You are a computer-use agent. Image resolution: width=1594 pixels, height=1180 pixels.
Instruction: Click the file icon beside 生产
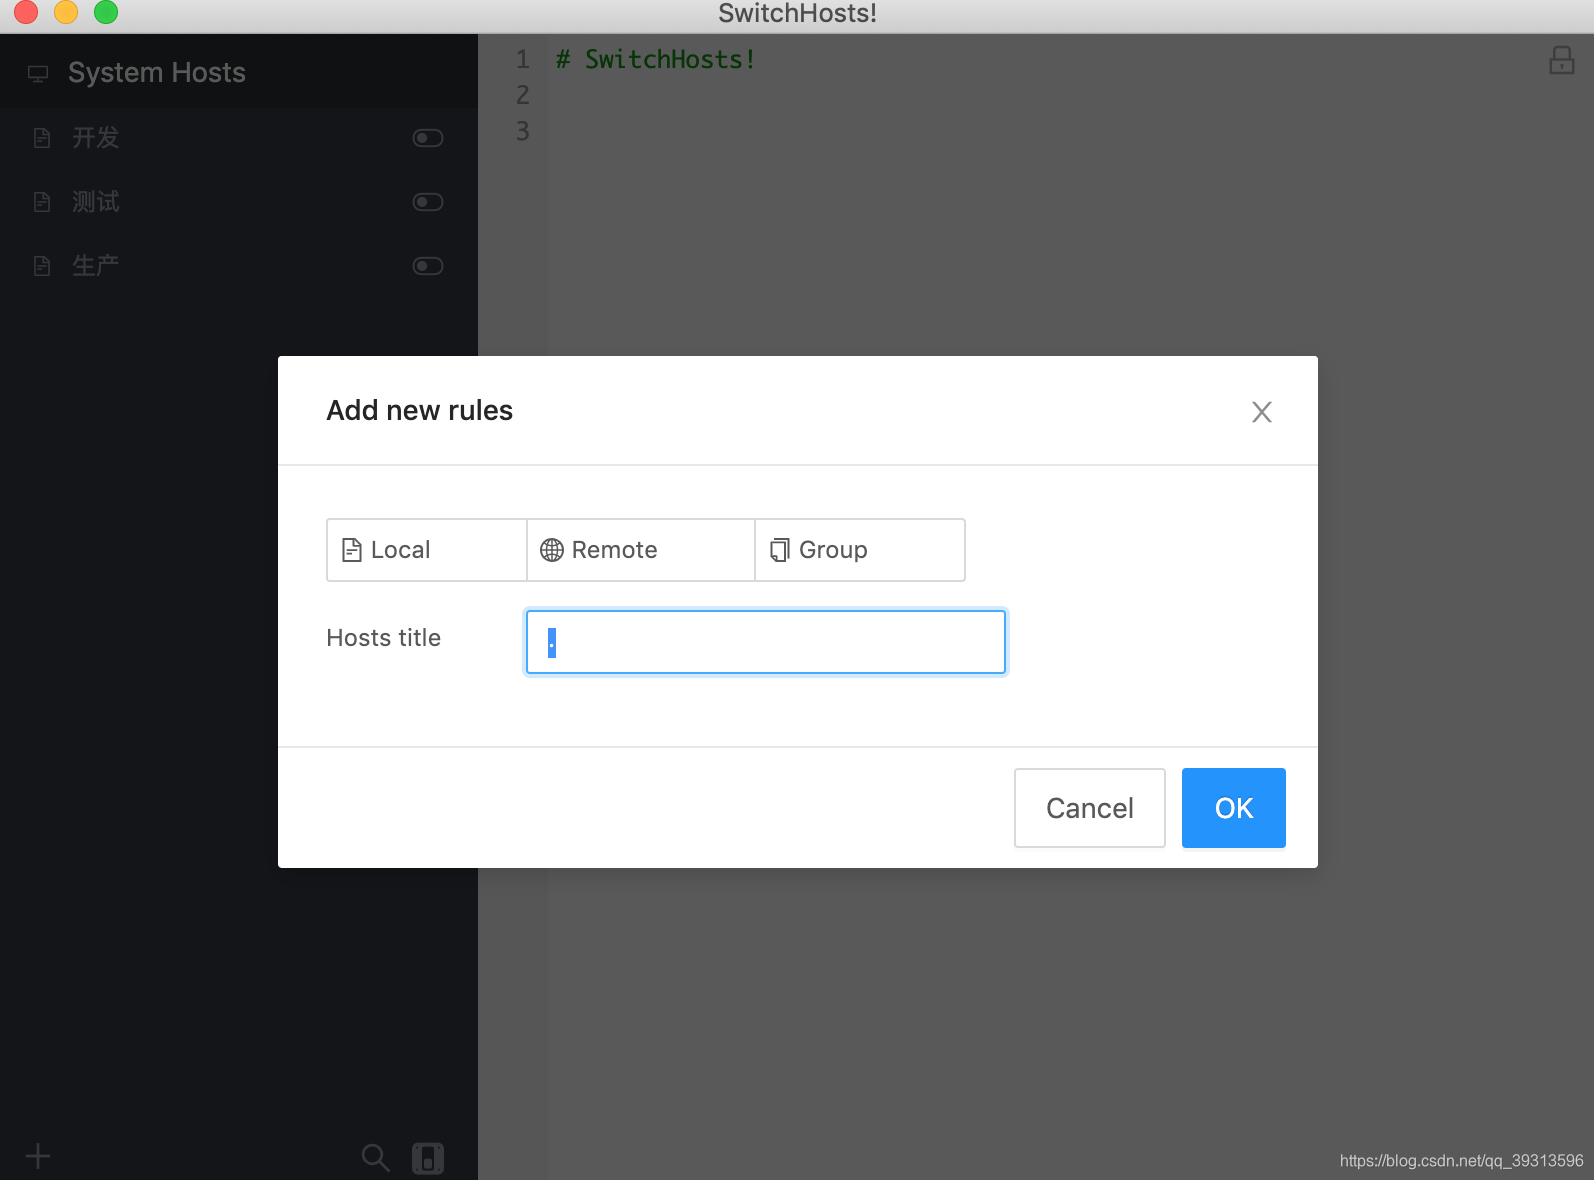point(42,266)
